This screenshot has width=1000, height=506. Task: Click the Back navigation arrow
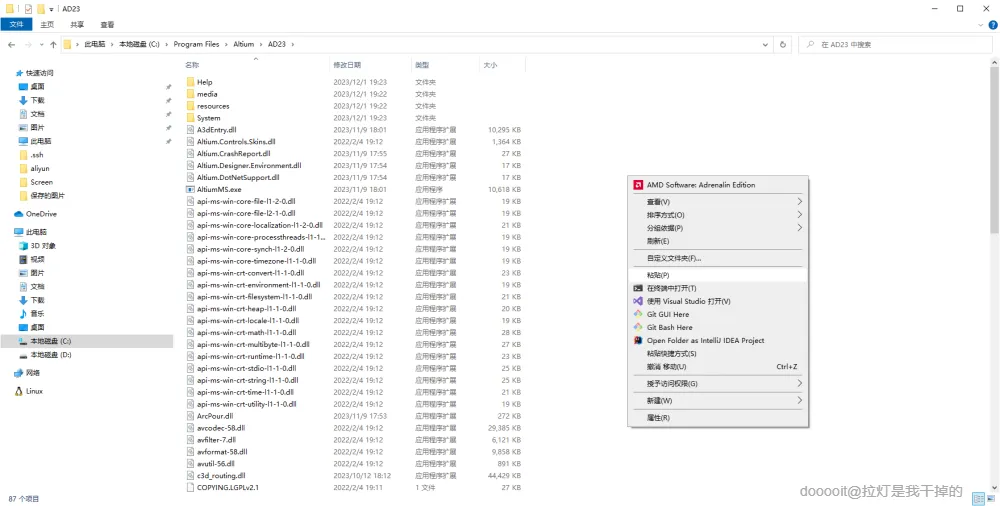11,45
